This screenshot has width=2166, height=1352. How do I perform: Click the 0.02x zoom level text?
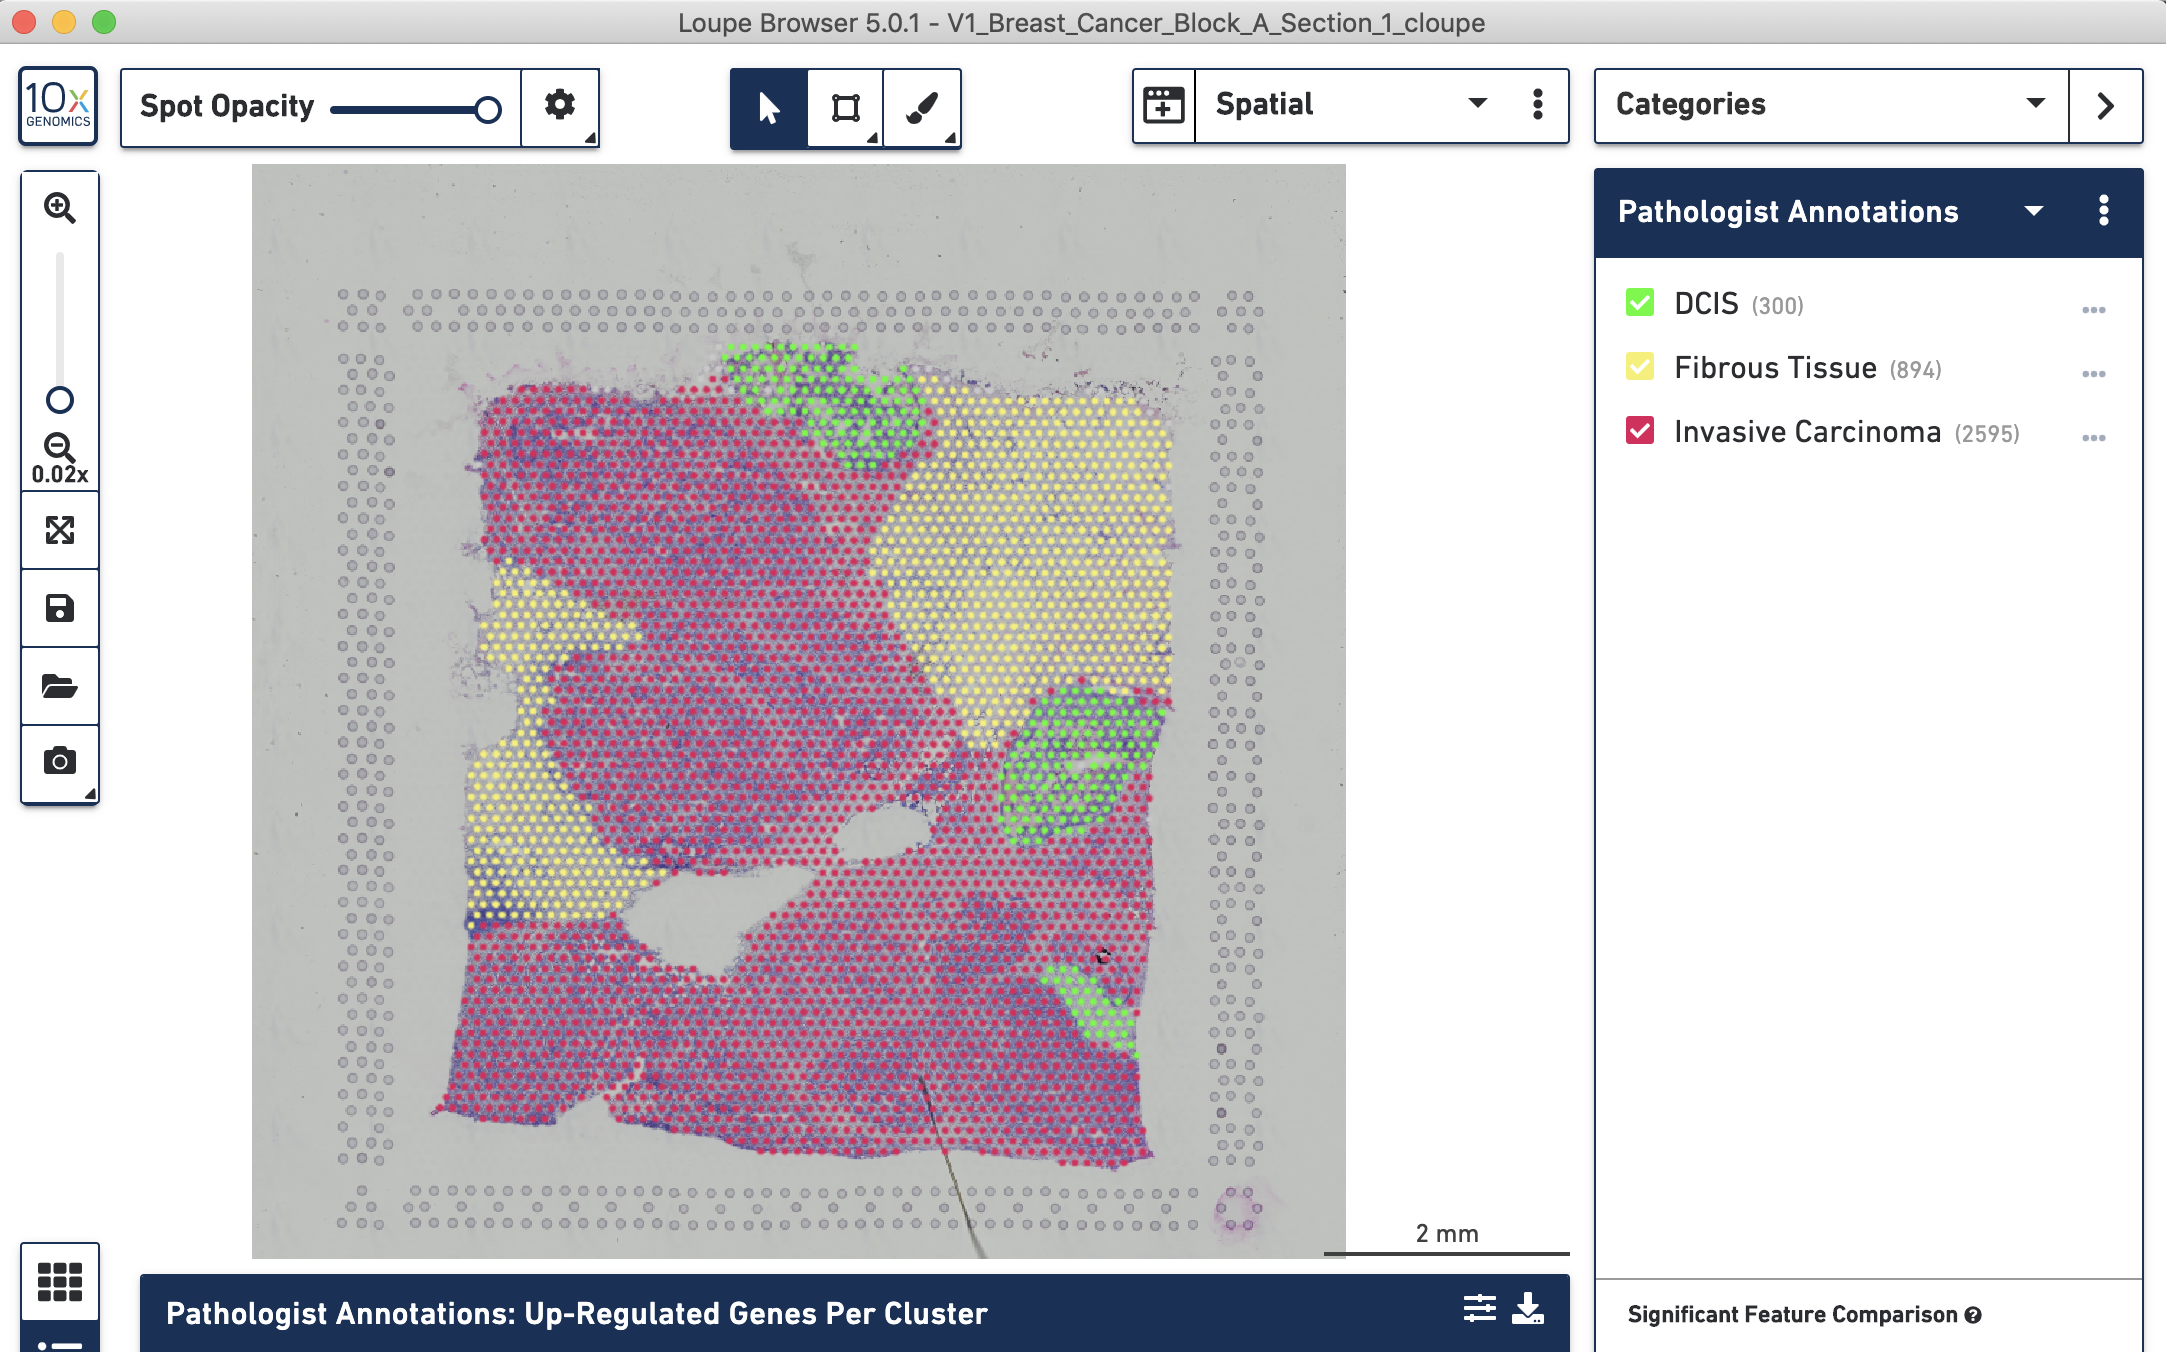click(x=60, y=475)
